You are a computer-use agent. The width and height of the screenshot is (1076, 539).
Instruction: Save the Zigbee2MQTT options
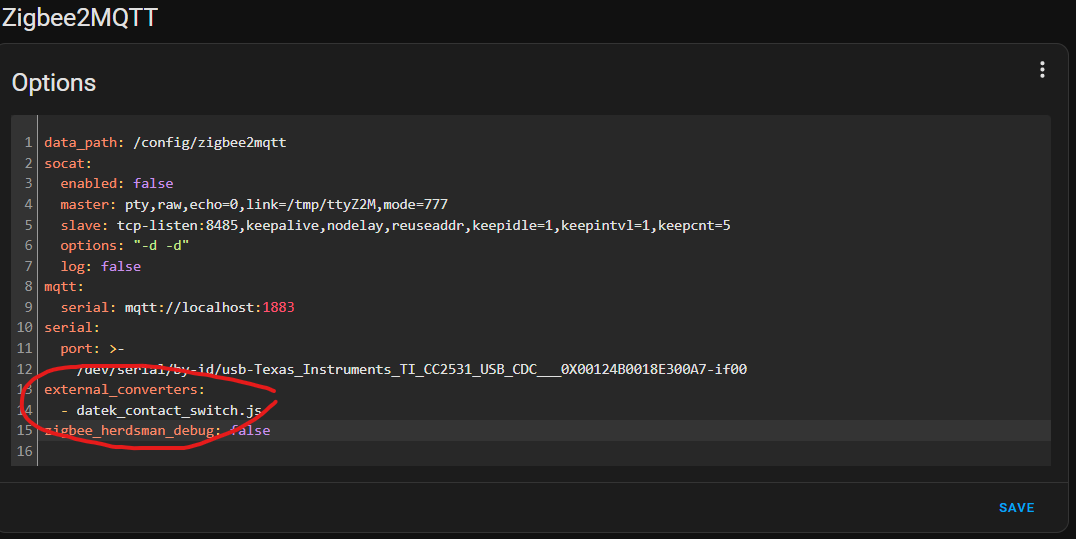[1016, 508]
